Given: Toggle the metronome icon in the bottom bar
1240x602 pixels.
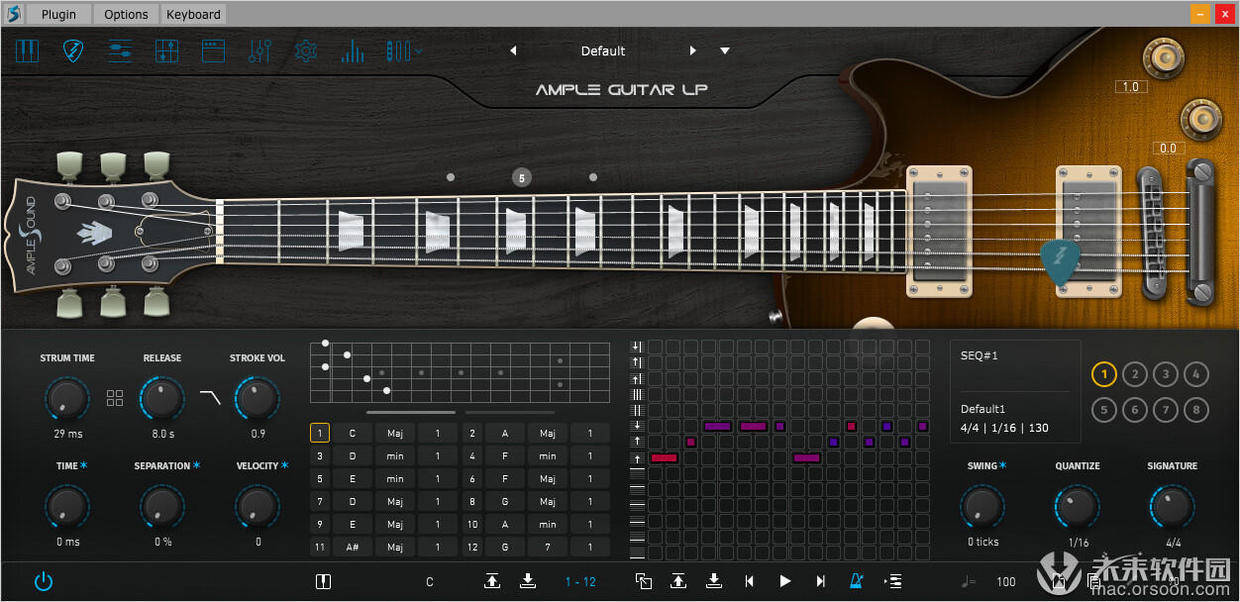Looking at the screenshot, I should click(857, 581).
